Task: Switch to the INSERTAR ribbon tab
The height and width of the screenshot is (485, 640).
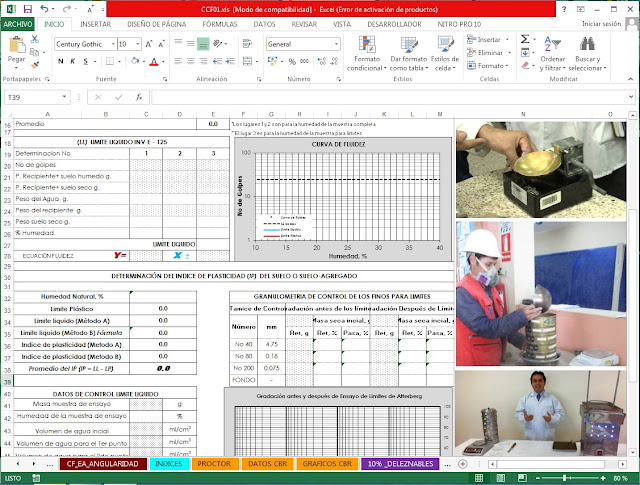Action: (x=96, y=24)
